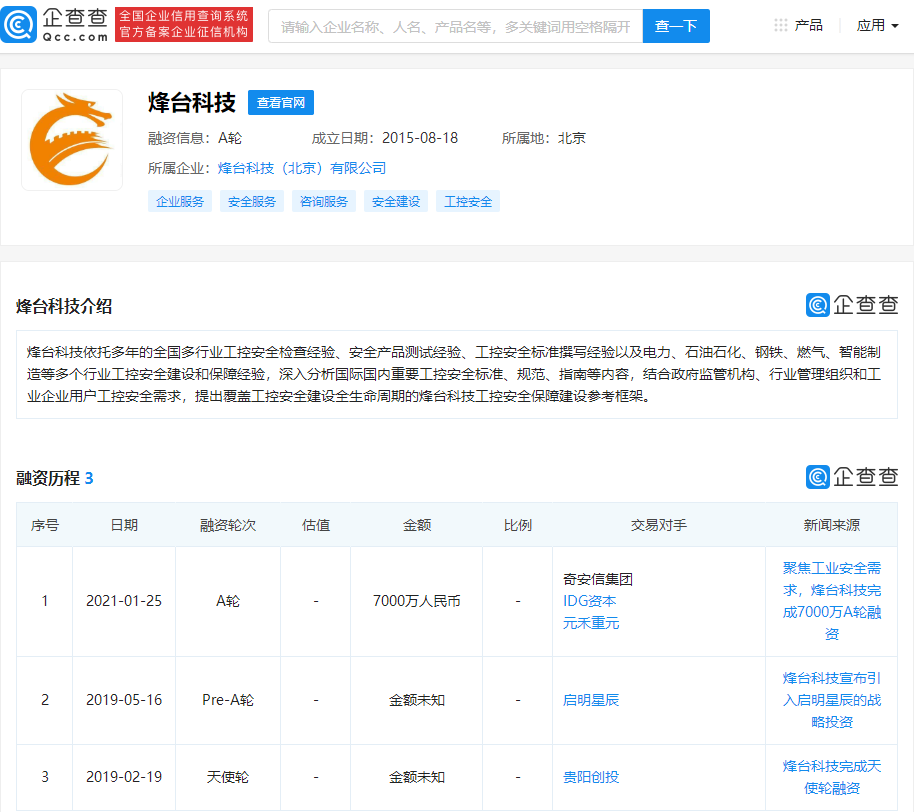Viewport: 914px width, 812px height.
Task: Open investor link 元禾重元
Action: click(591, 623)
